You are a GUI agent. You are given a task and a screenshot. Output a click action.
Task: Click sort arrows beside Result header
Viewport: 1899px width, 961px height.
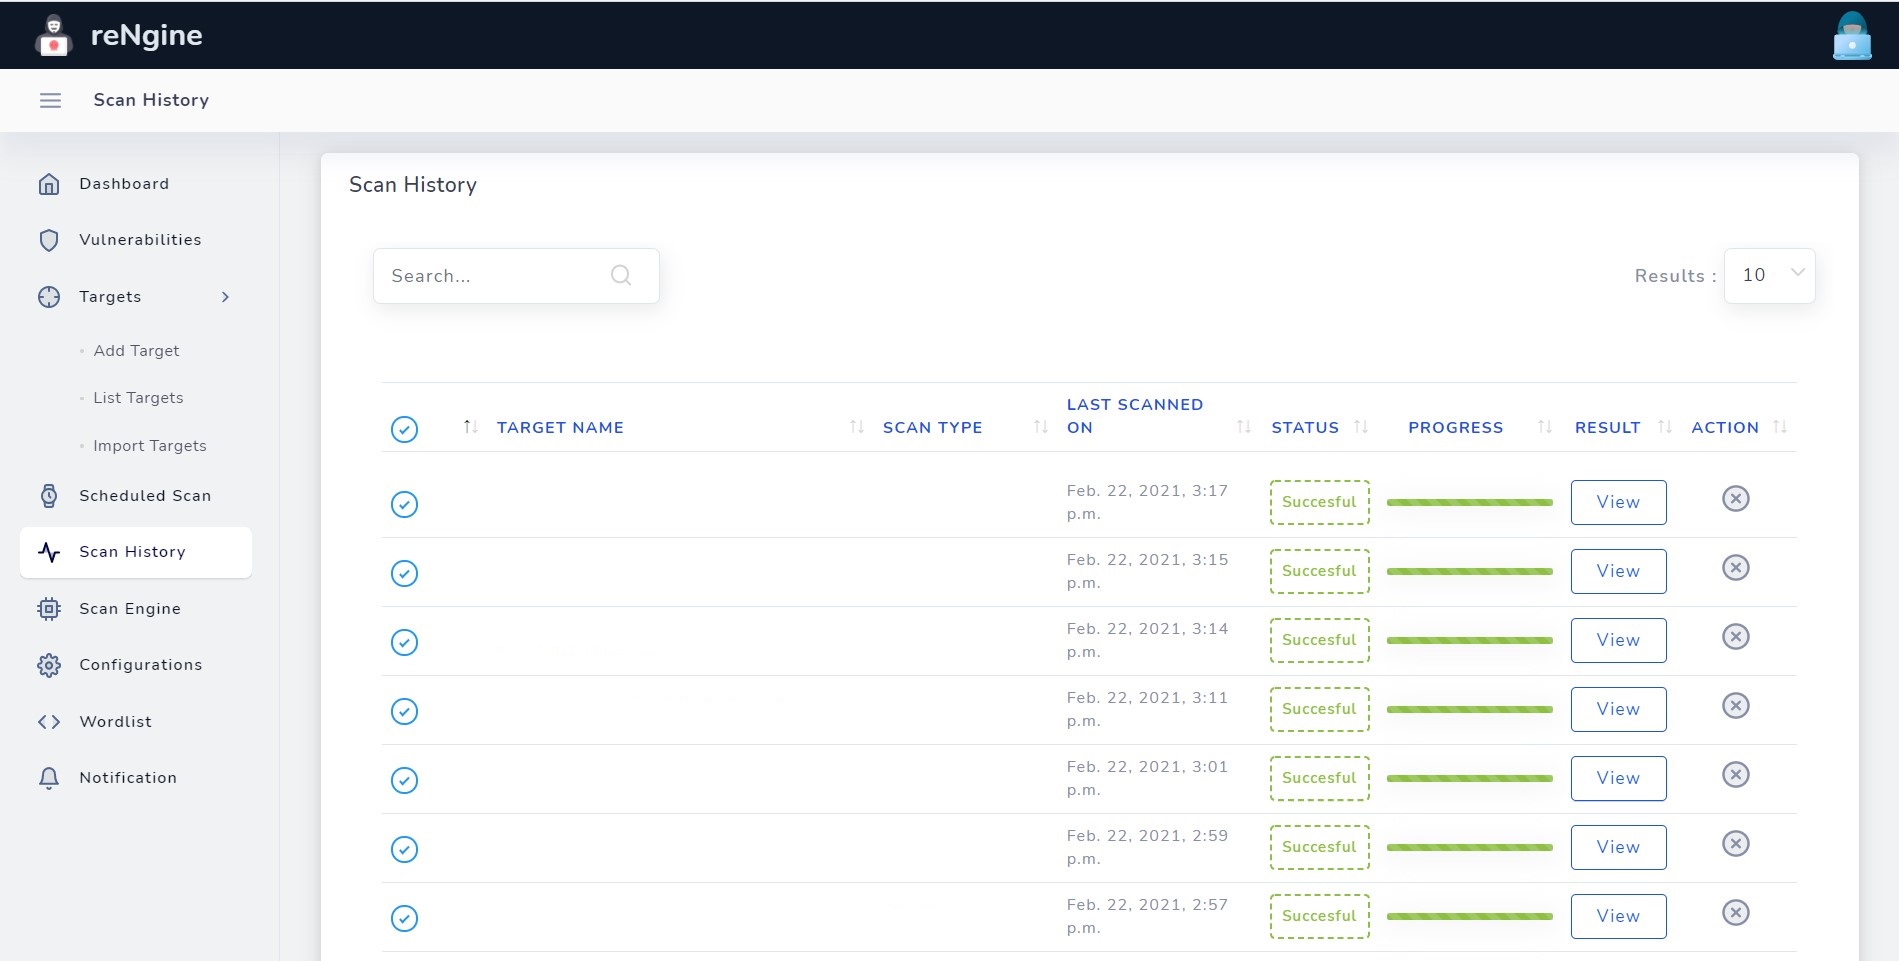(1665, 427)
